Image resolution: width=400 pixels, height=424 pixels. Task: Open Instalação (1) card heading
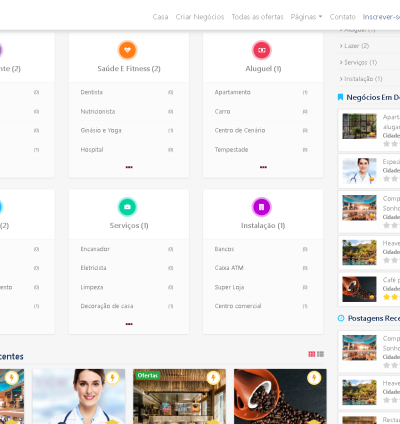pos(263,225)
